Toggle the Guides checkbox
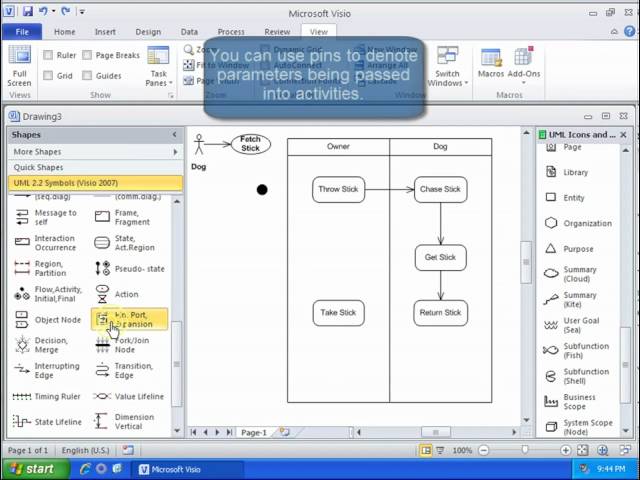640x480 pixels. point(87,76)
